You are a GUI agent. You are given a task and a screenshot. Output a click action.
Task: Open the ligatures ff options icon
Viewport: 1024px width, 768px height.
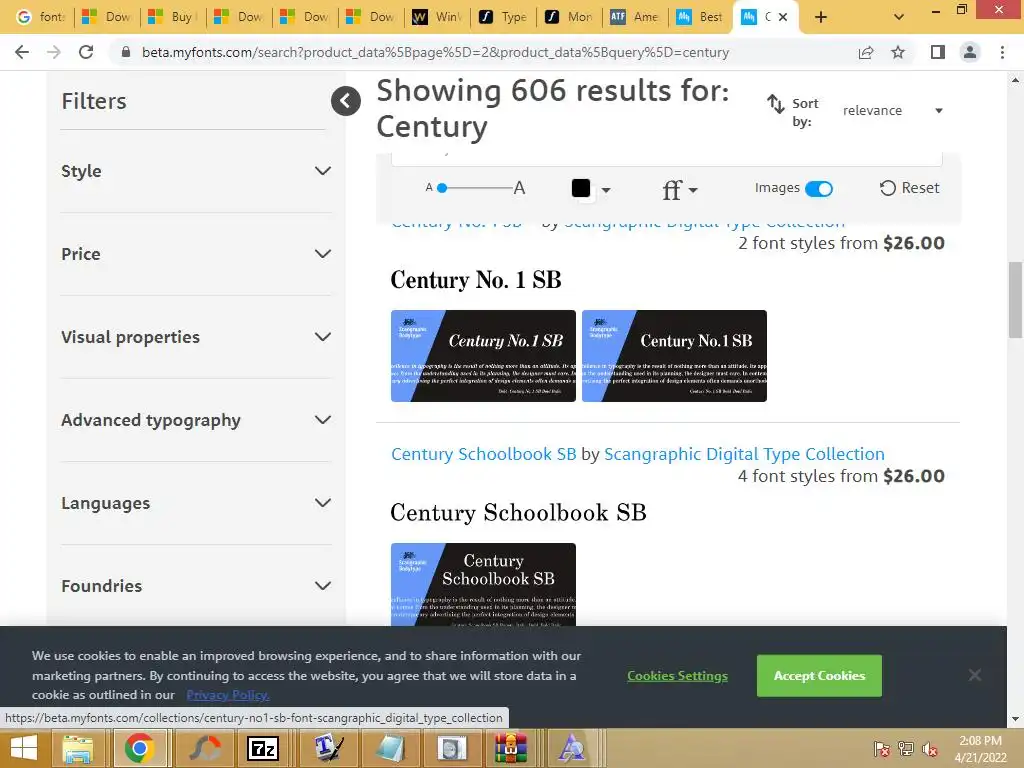tap(679, 190)
